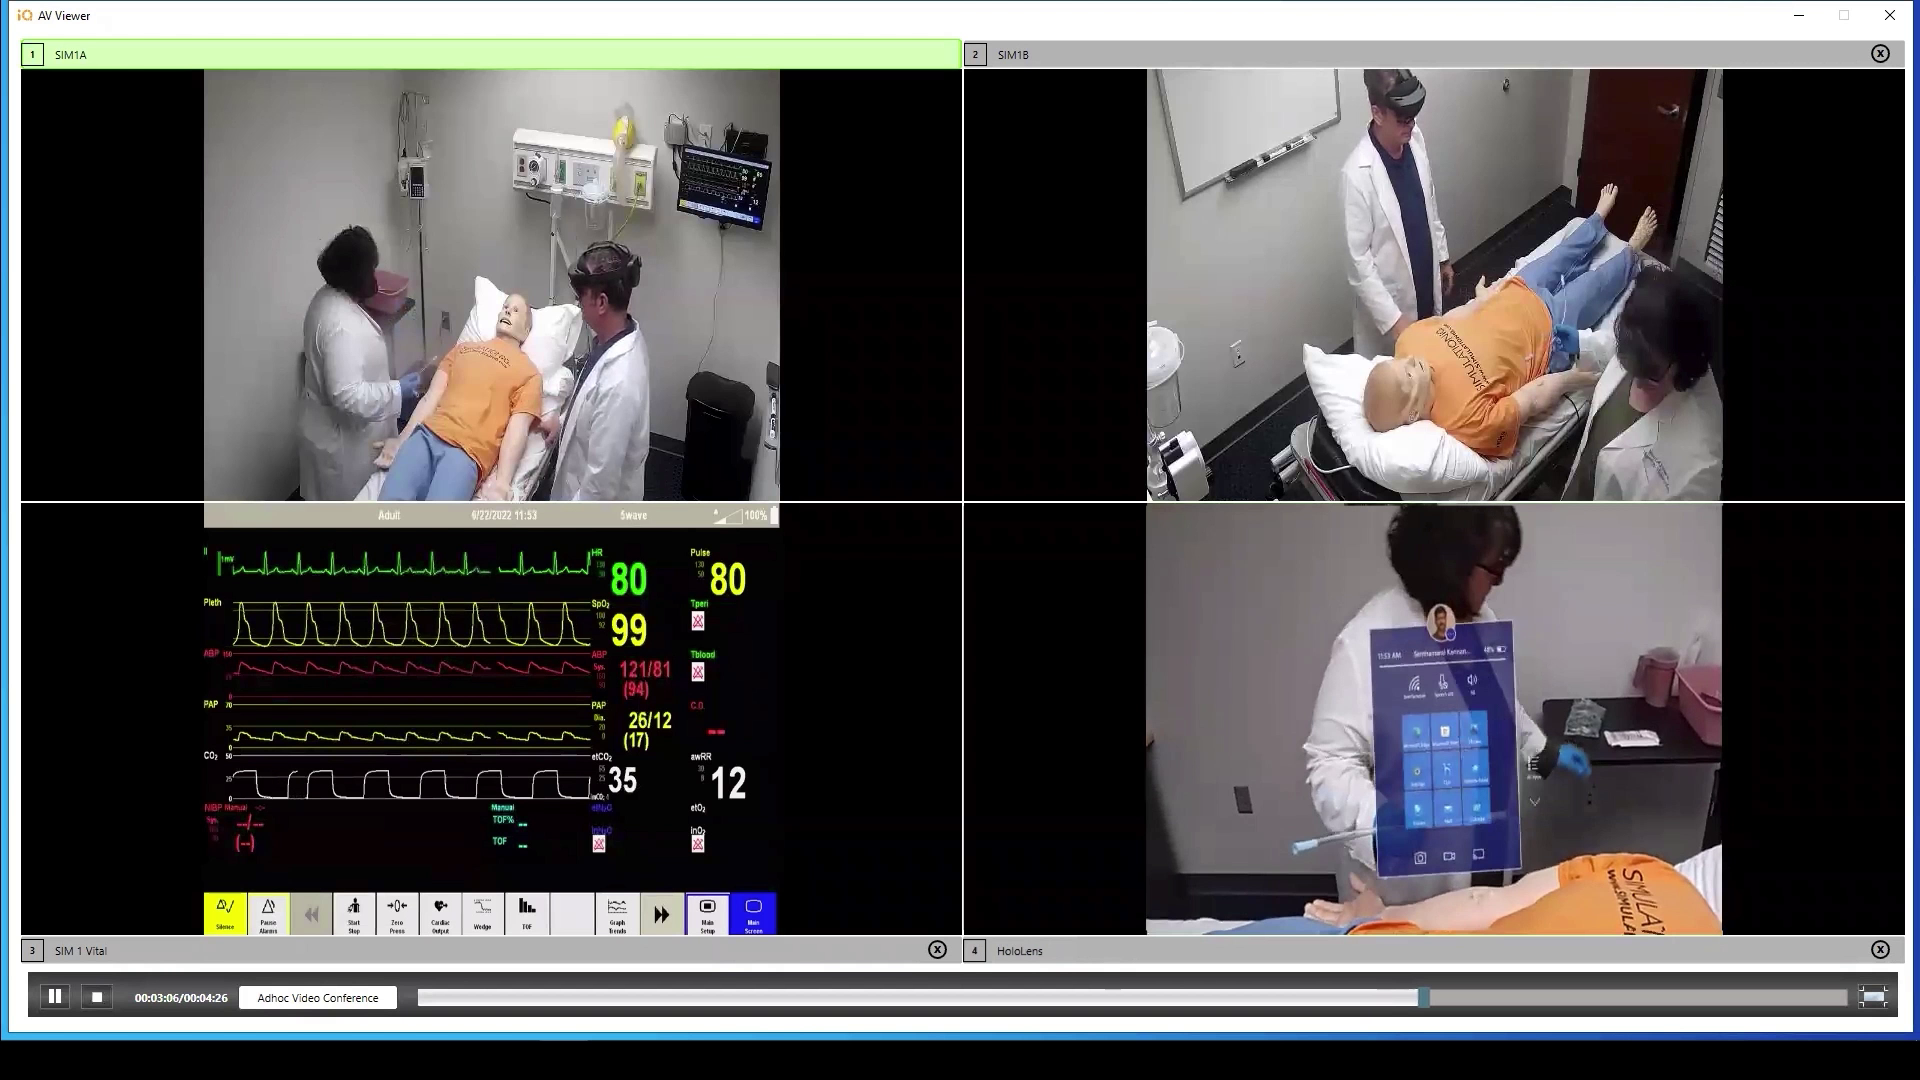Select the Zero Press icon
Image resolution: width=1920 pixels, height=1080 pixels.
(x=397, y=913)
